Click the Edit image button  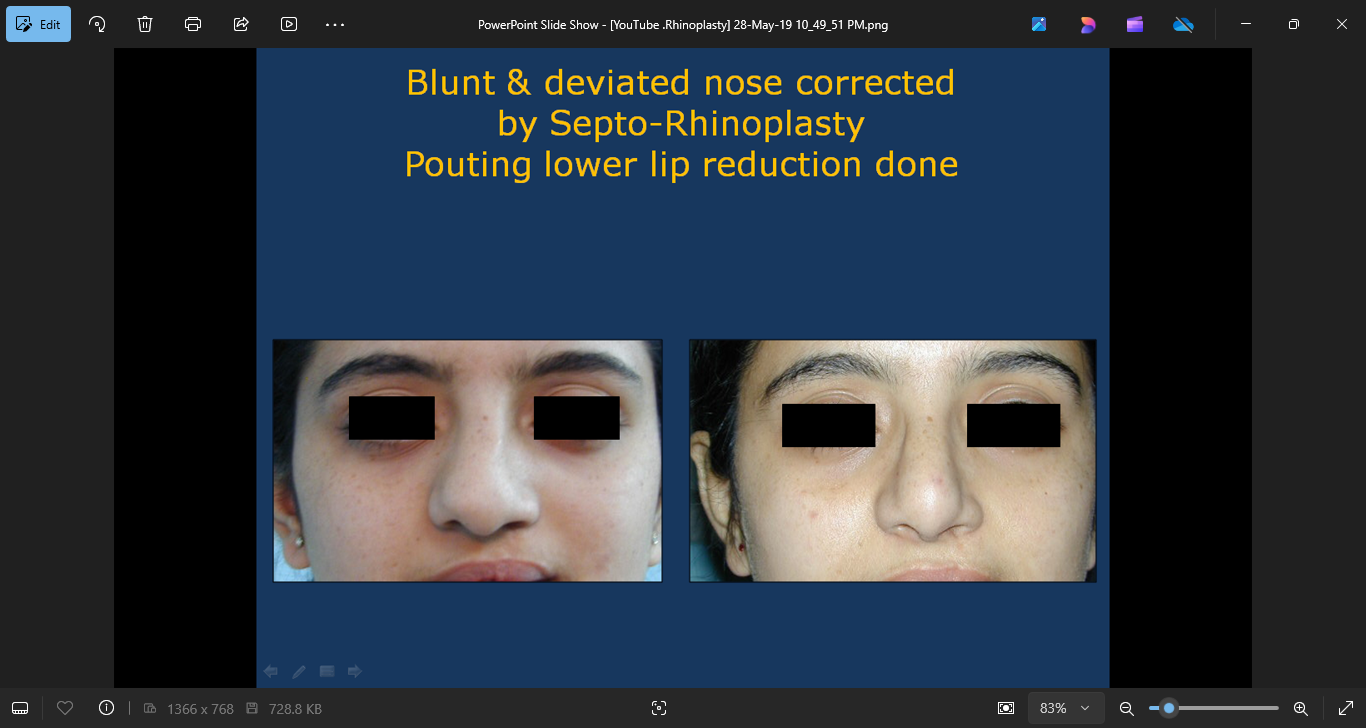39,24
